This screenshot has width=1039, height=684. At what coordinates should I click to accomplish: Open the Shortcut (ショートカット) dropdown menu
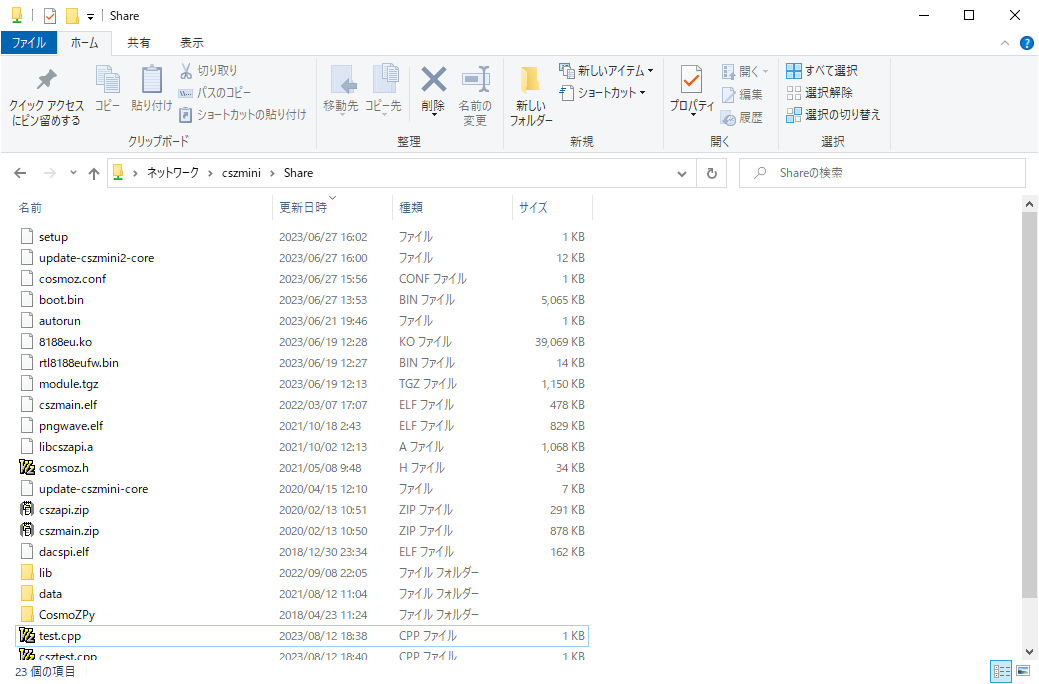603,93
